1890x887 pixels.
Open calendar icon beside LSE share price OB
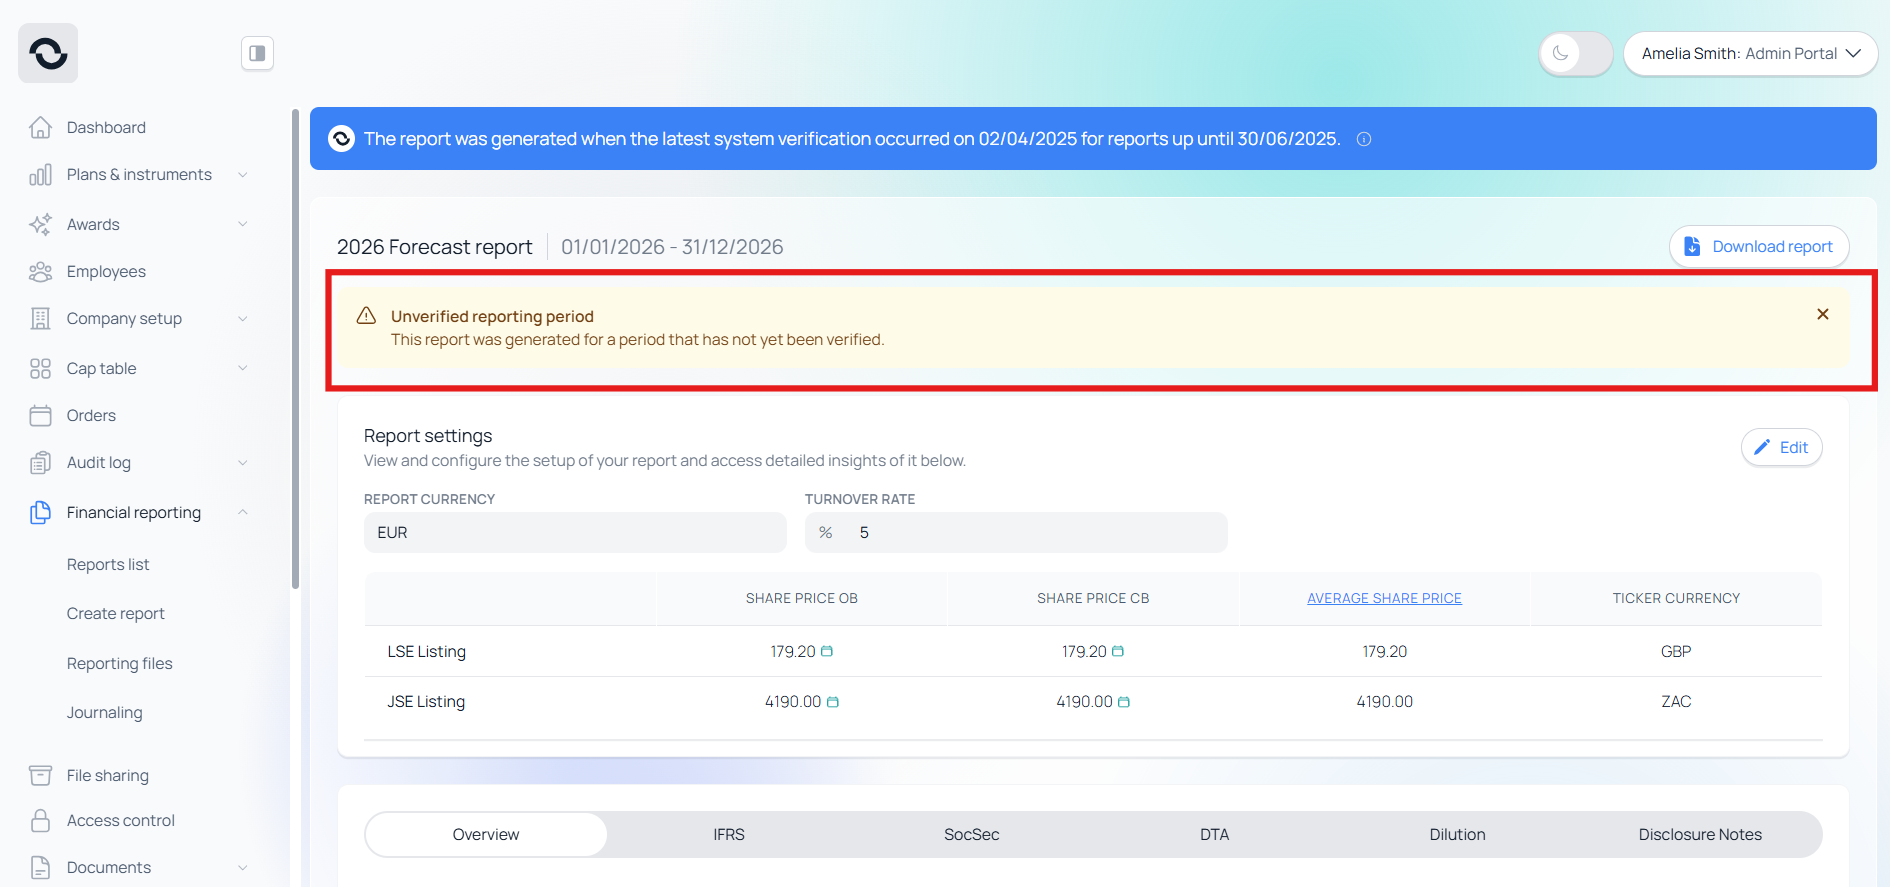pyautogui.click(x=827, y=651)
